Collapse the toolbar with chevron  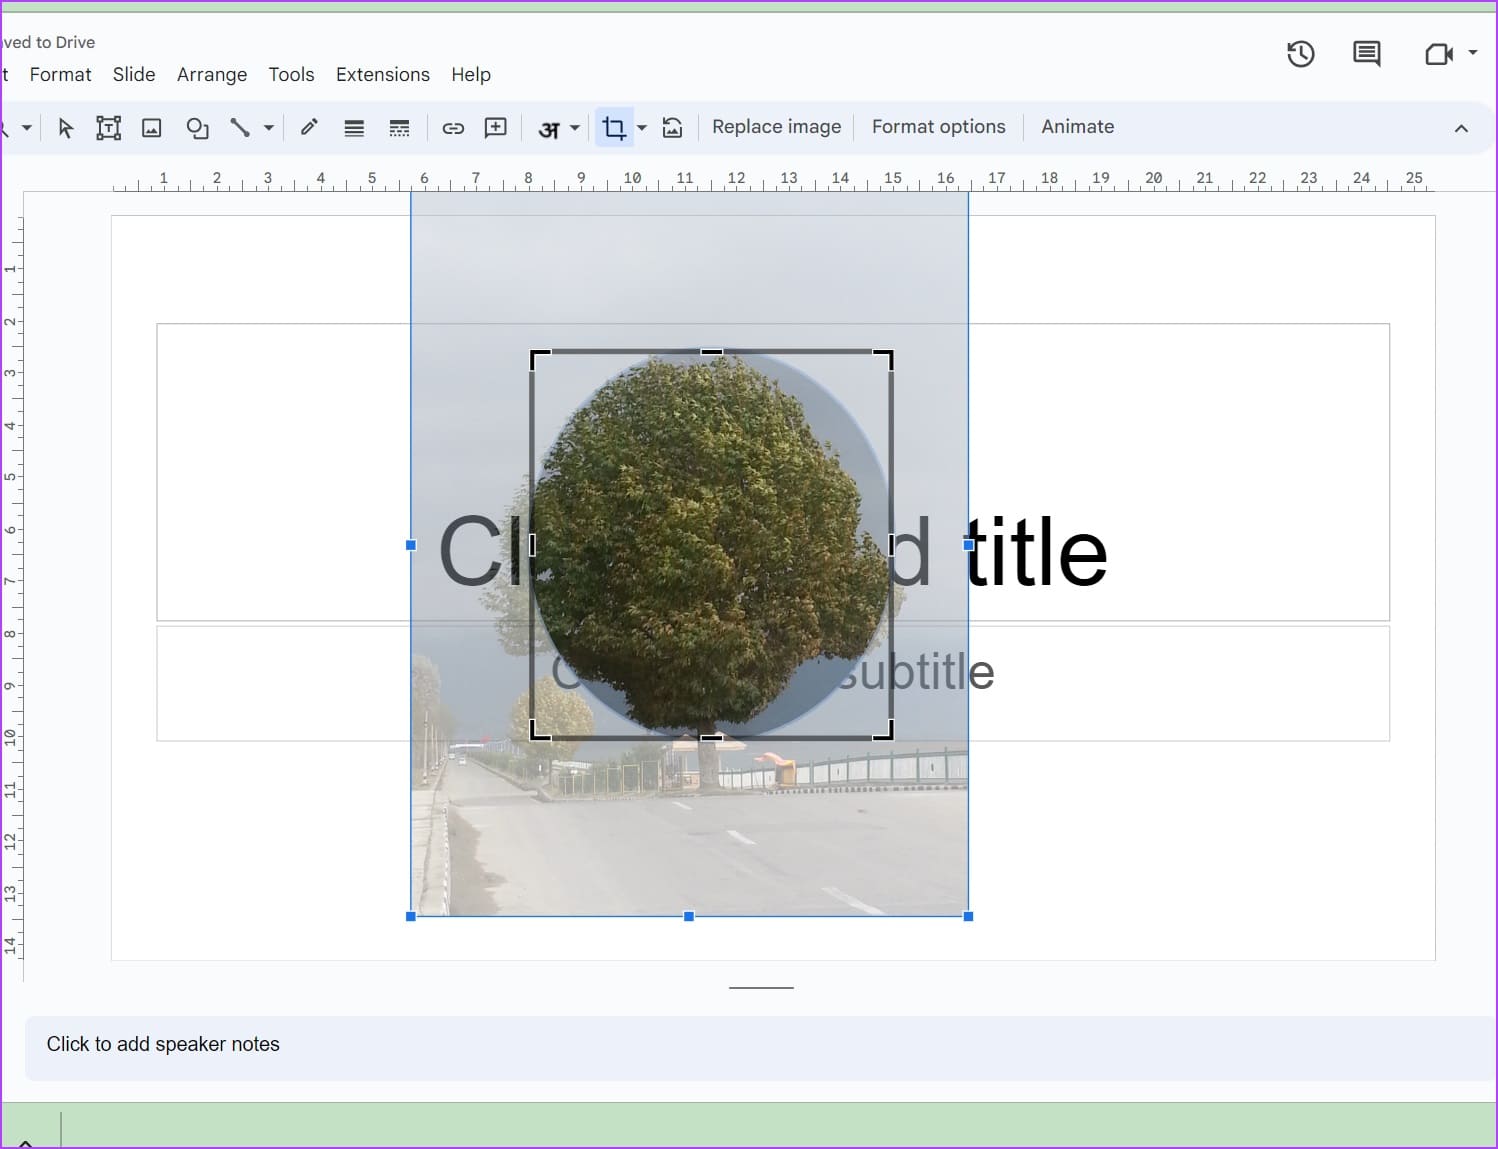[x=1461, y=128]
